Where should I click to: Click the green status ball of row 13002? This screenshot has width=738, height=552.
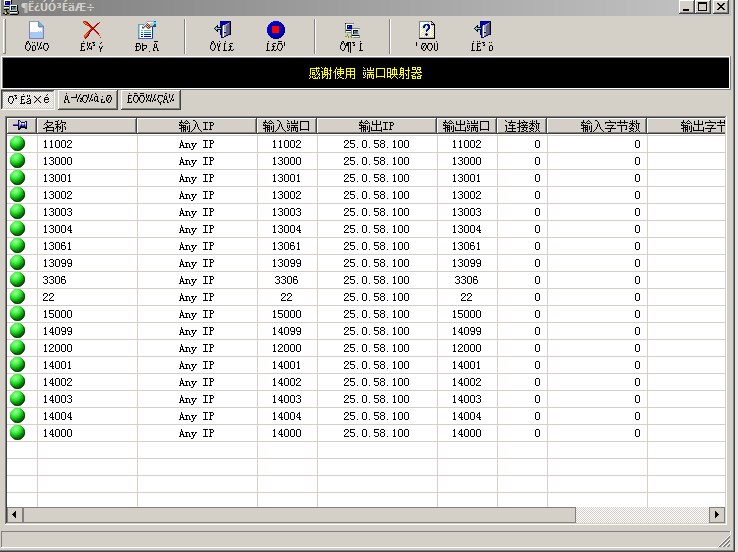coord(17,194)
